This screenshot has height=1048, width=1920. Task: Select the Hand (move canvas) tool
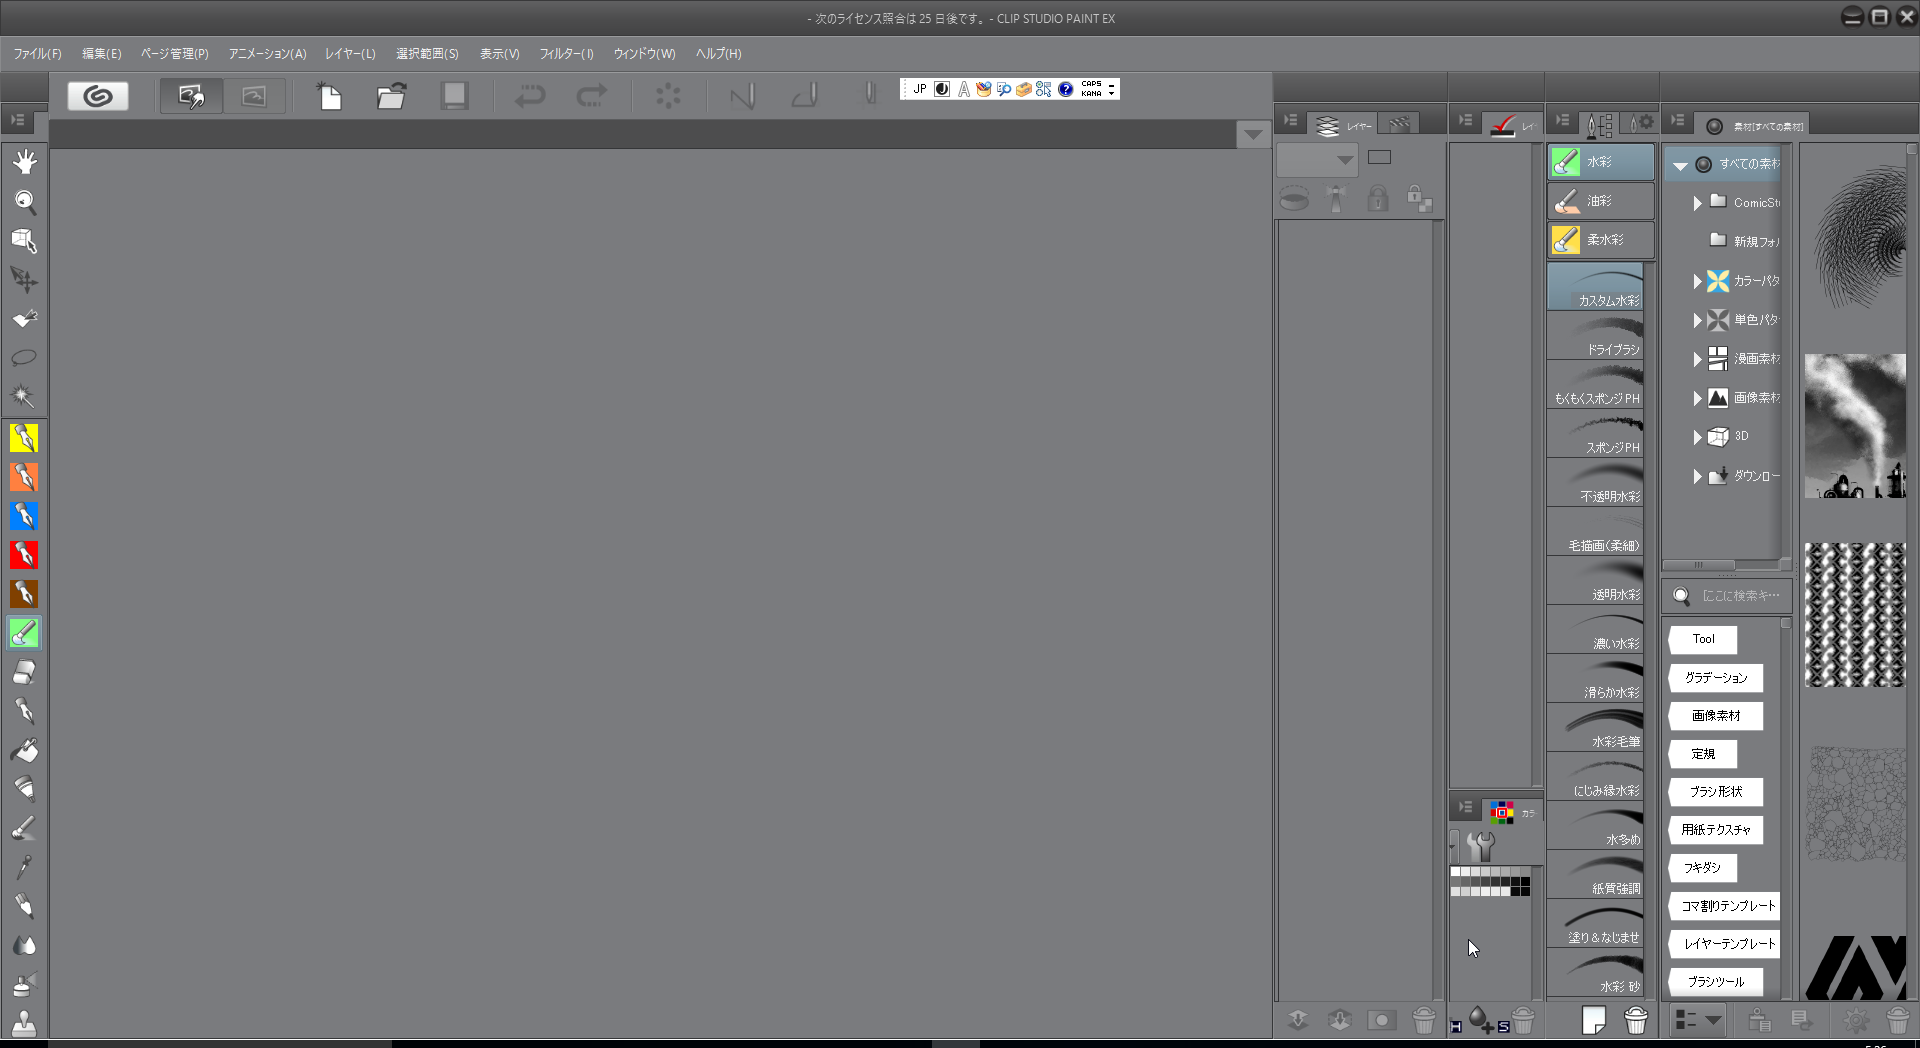pyautogui.click(x=24, y=163)
